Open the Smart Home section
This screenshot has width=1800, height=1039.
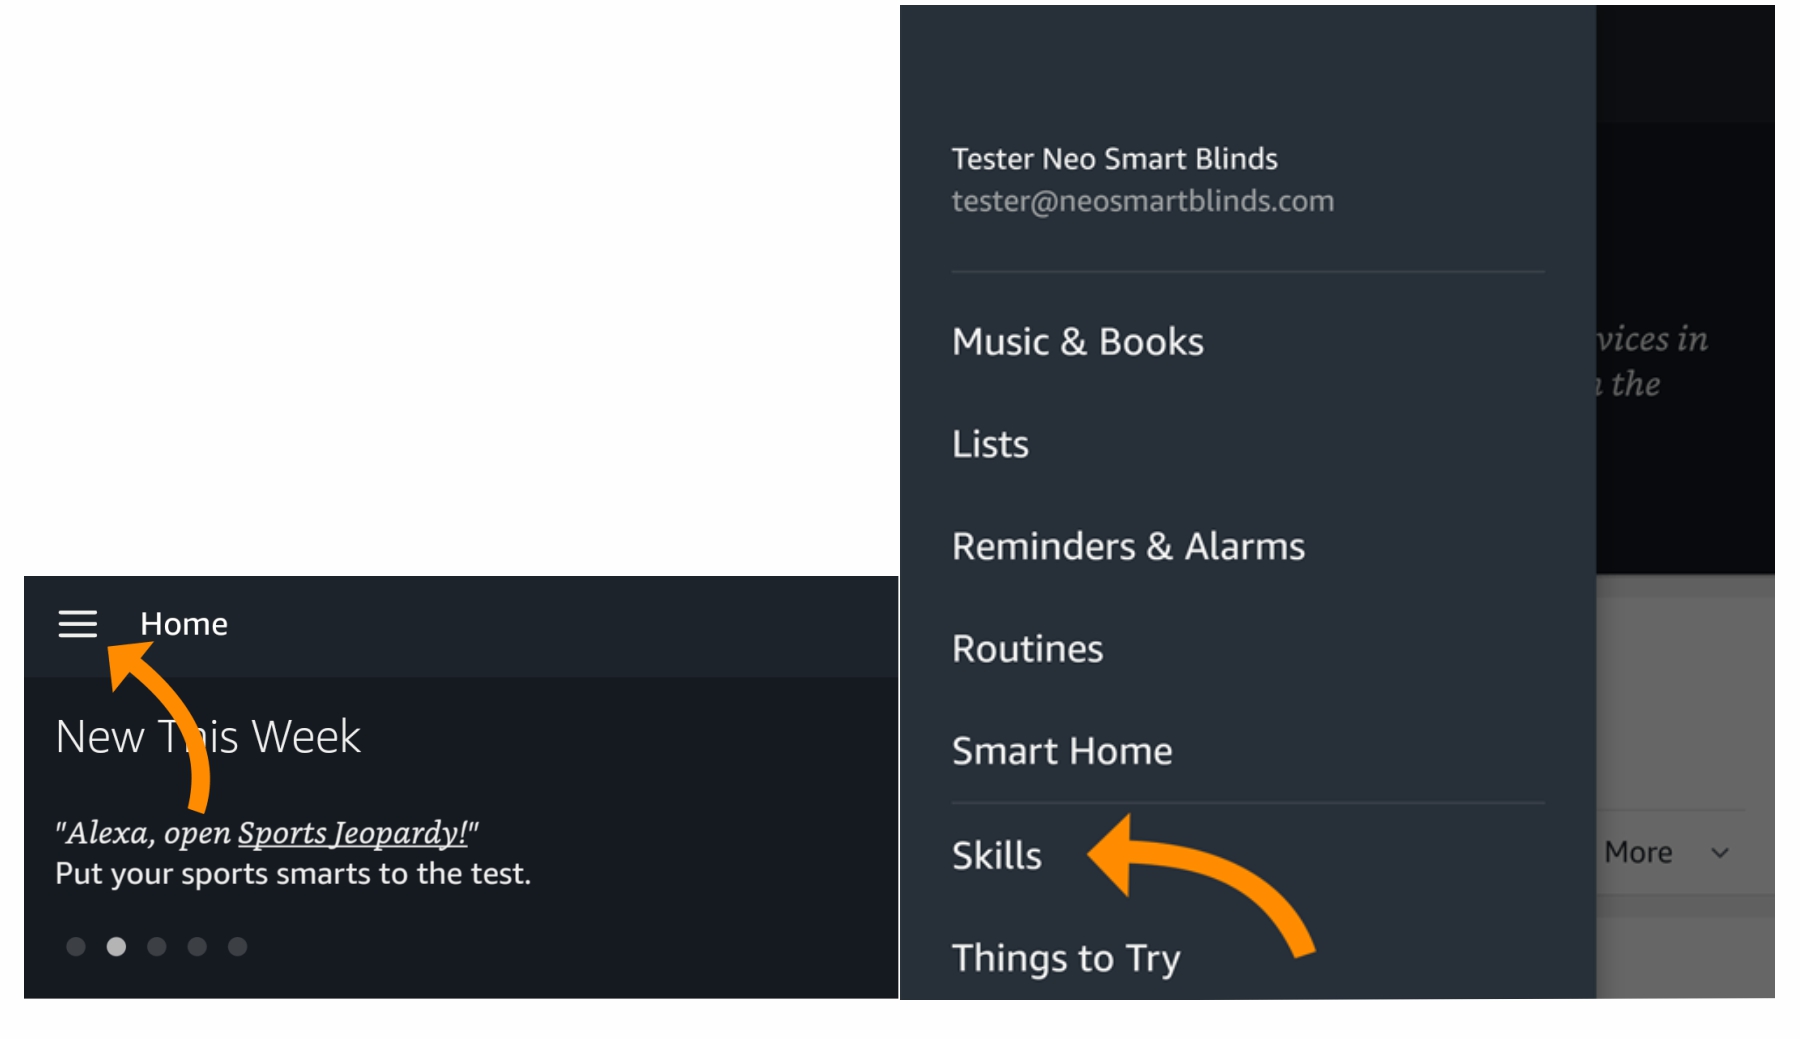1062,751
